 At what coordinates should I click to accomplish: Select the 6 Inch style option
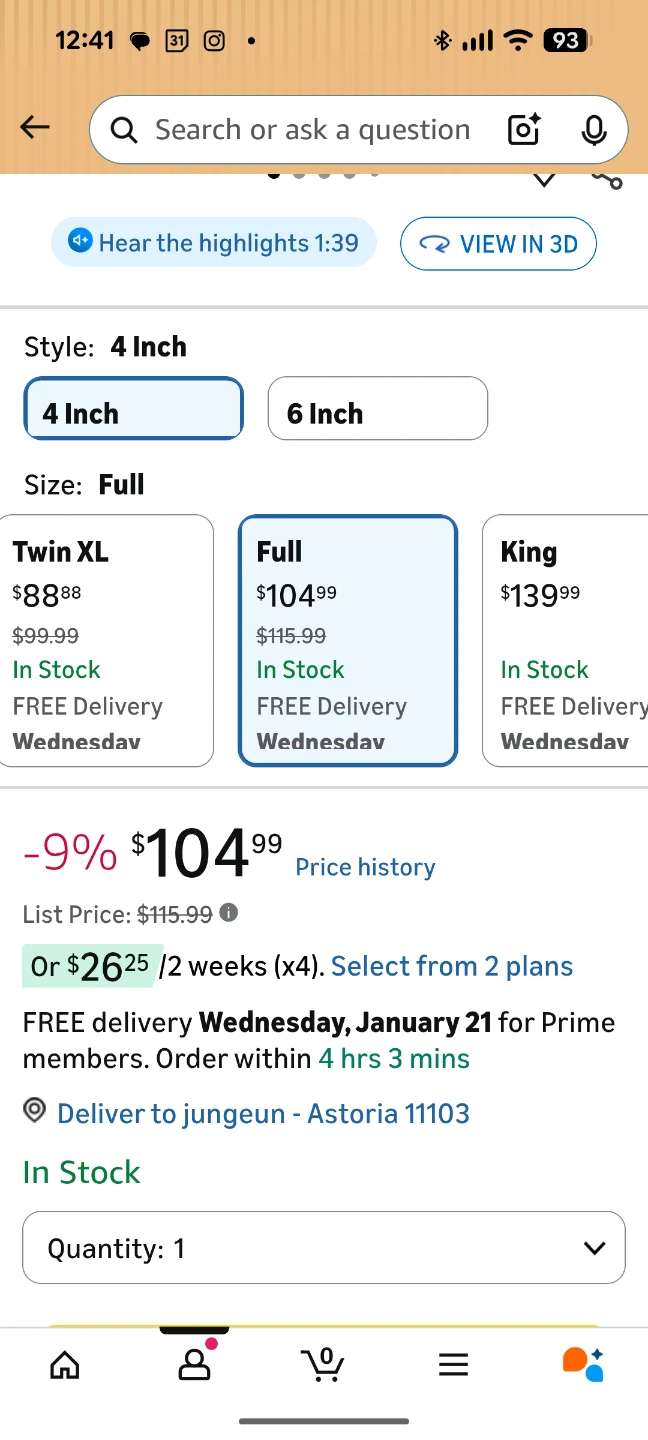click(377, 409)
